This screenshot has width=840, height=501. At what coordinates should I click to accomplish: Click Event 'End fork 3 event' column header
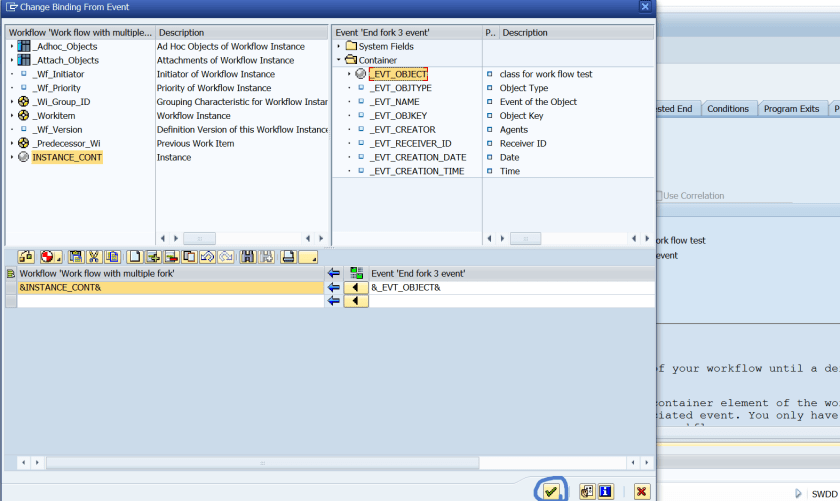point(407,32)
